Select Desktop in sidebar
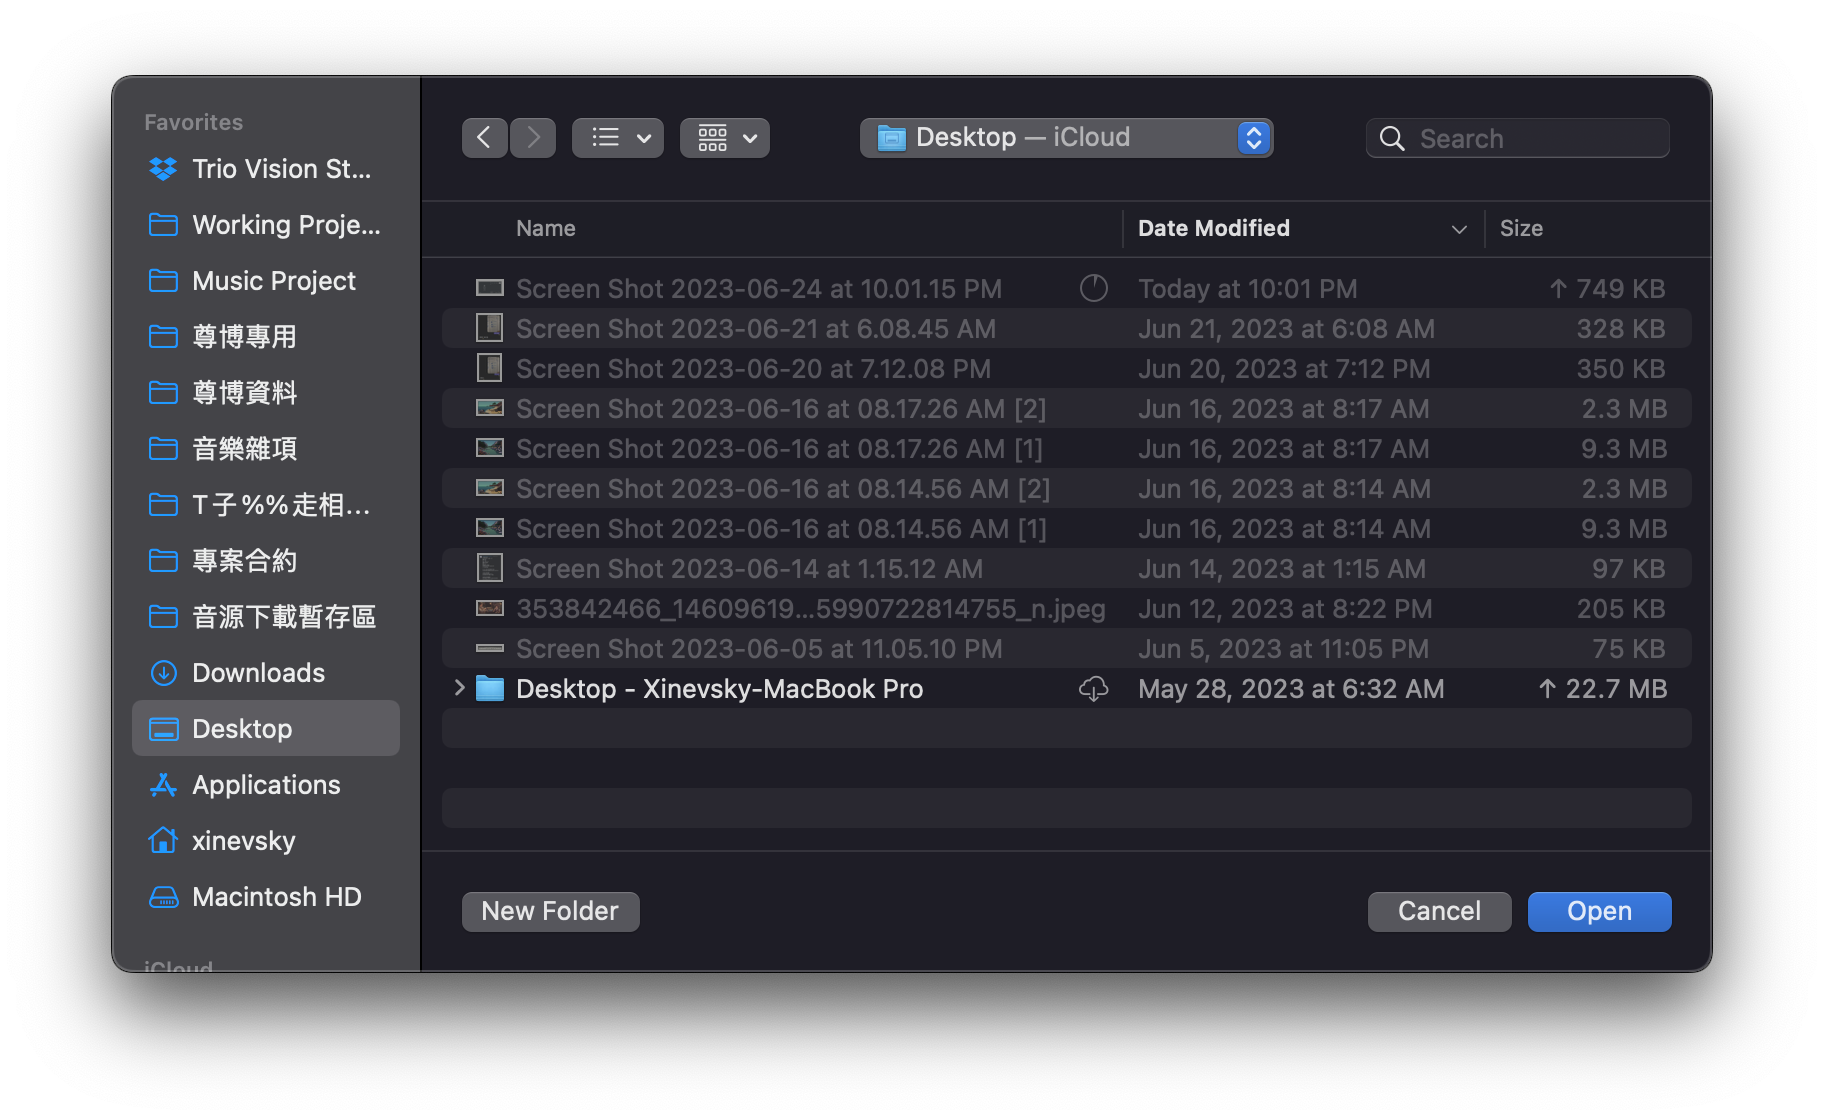 click(x=266, y=729)
